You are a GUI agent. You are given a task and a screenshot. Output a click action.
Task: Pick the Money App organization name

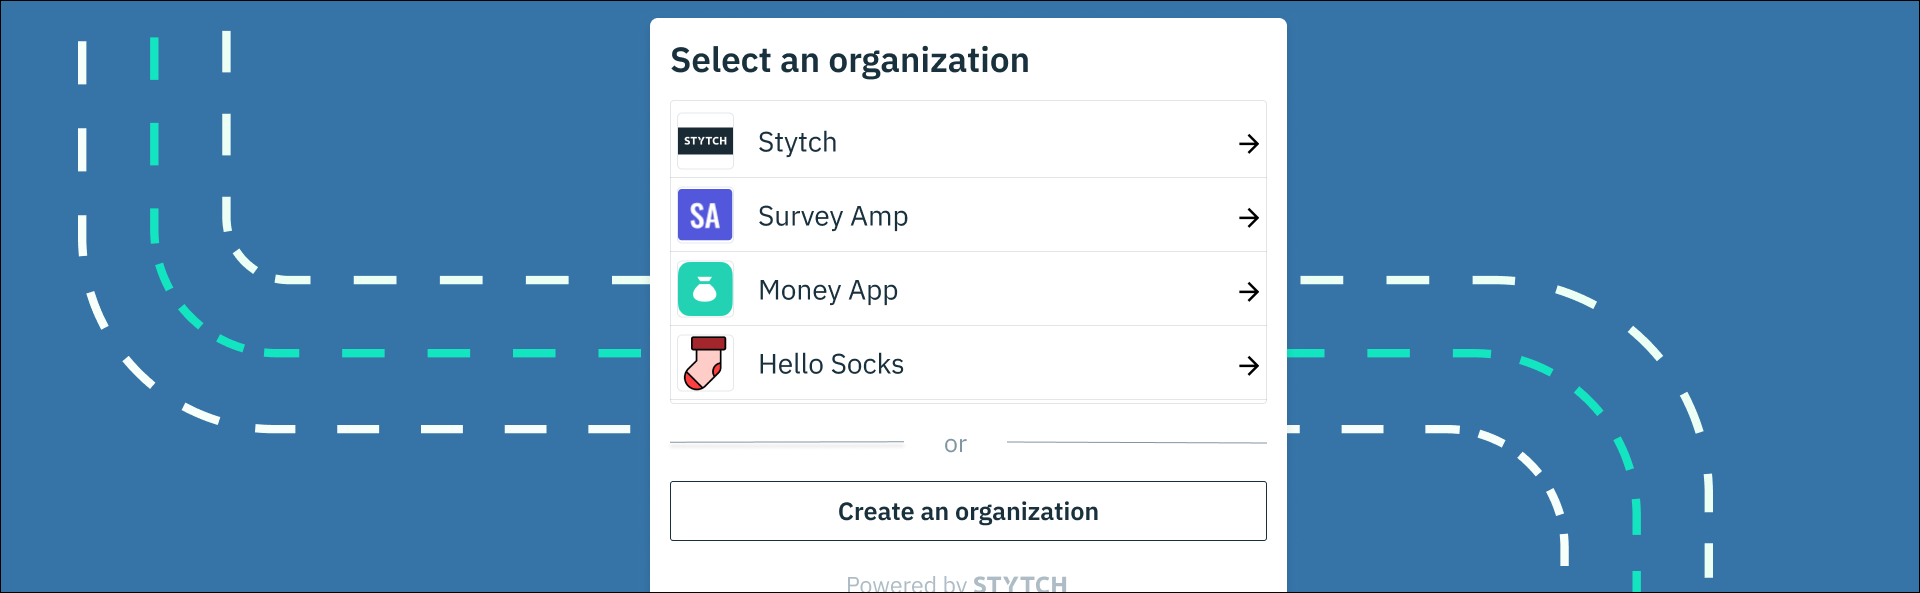point(828,291)
